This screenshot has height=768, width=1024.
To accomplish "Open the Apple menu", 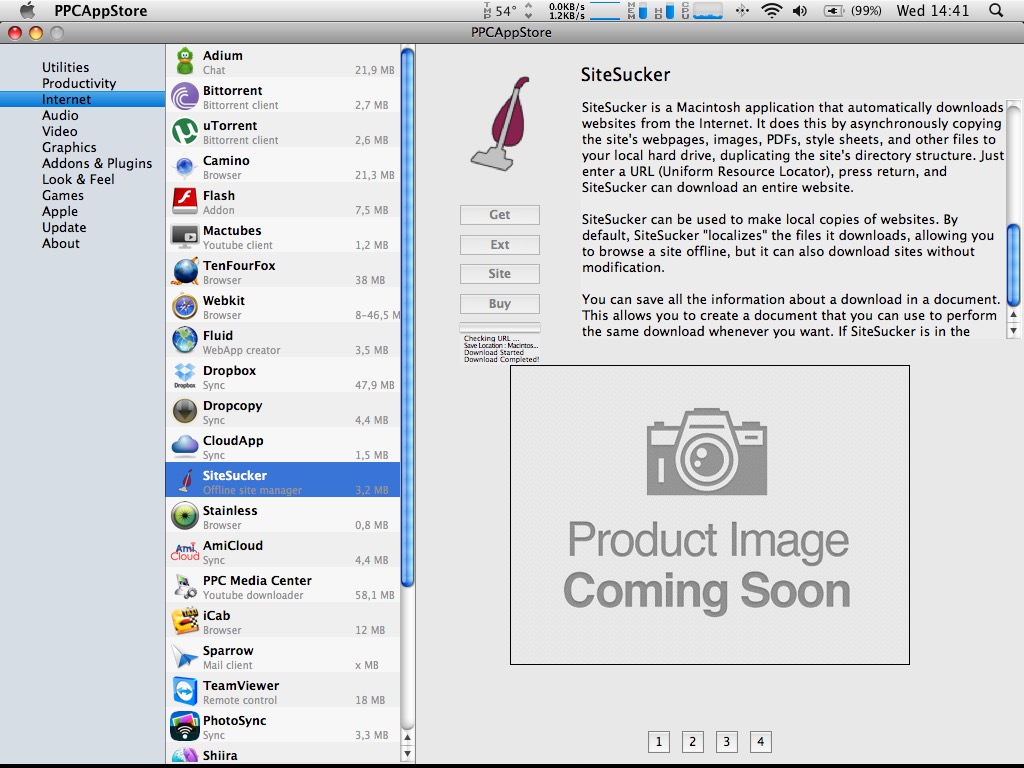I will (x=27, y=10).
